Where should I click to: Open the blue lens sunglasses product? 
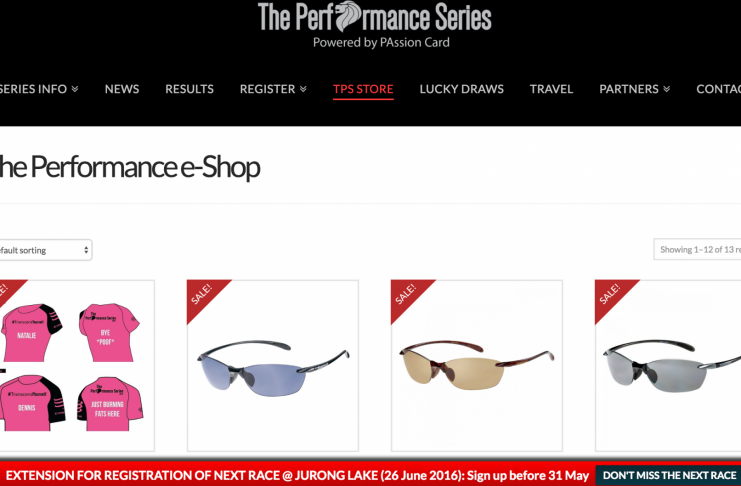(x=273, y=365)
